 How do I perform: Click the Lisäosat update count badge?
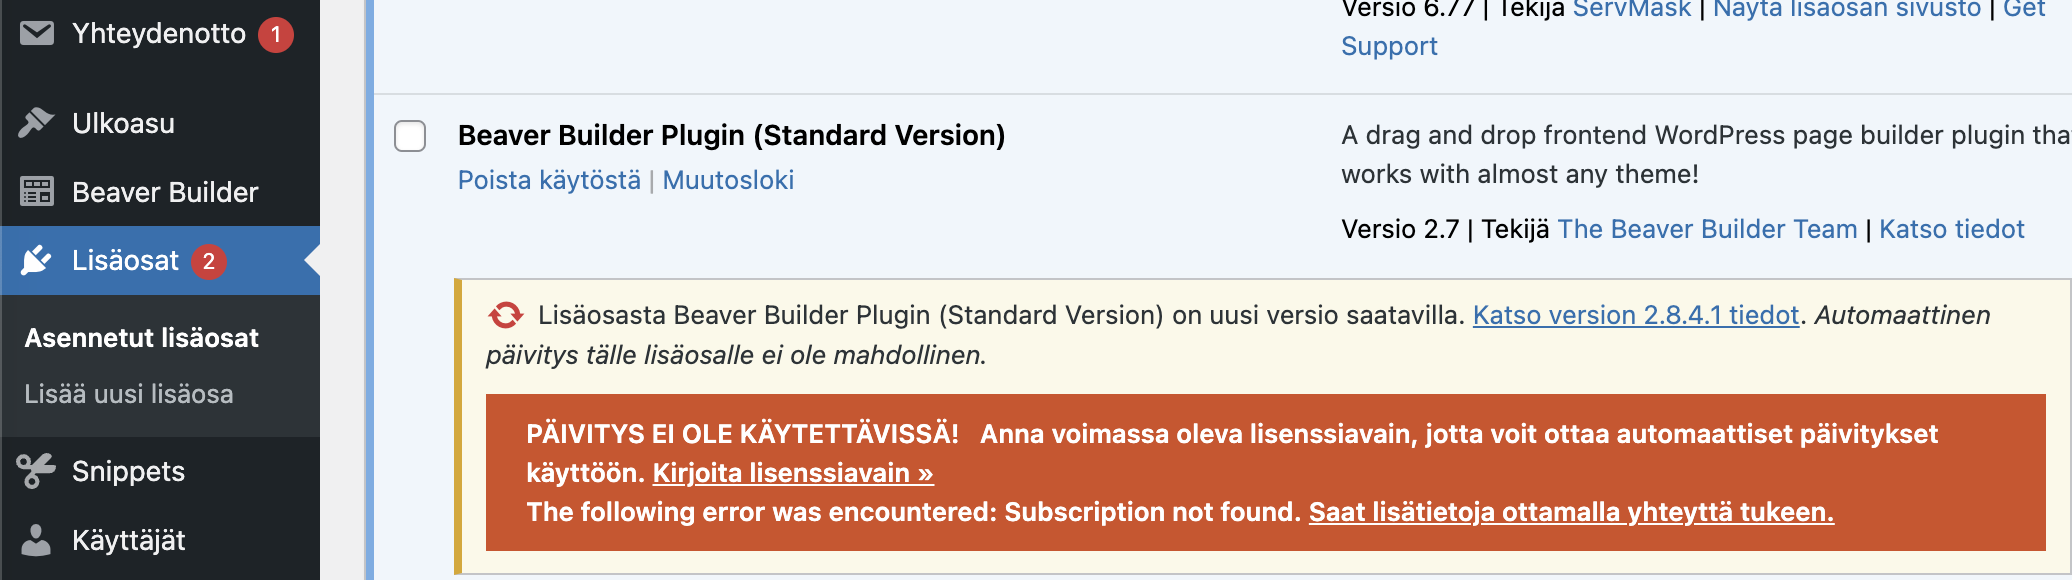click(x=207, y=260)
